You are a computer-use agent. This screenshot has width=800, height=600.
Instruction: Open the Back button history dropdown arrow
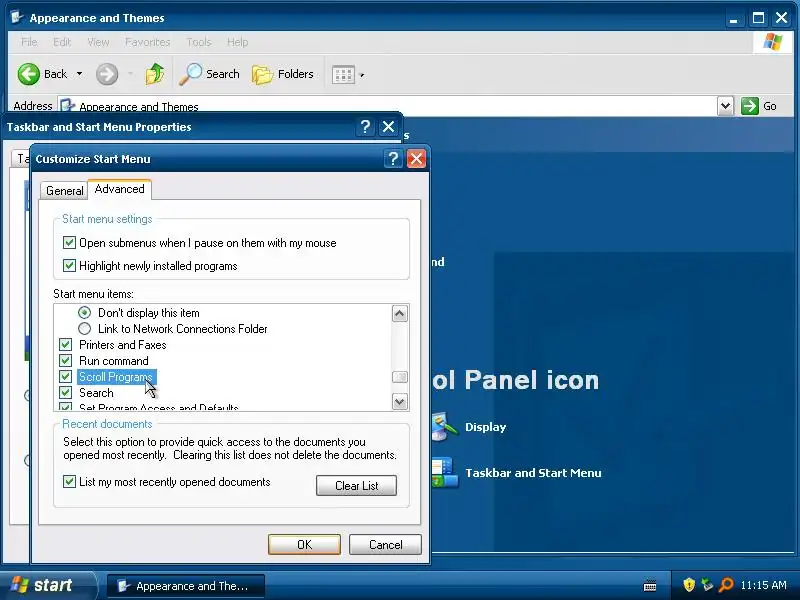[x=80, y=74]
